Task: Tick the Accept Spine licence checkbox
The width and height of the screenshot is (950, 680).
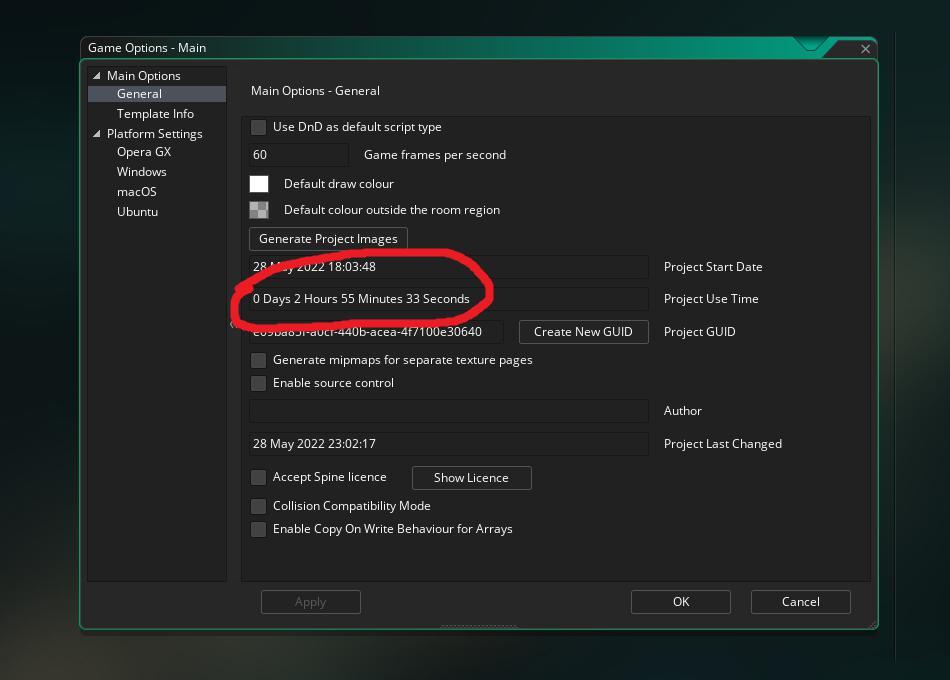Action: click(259, 477)
